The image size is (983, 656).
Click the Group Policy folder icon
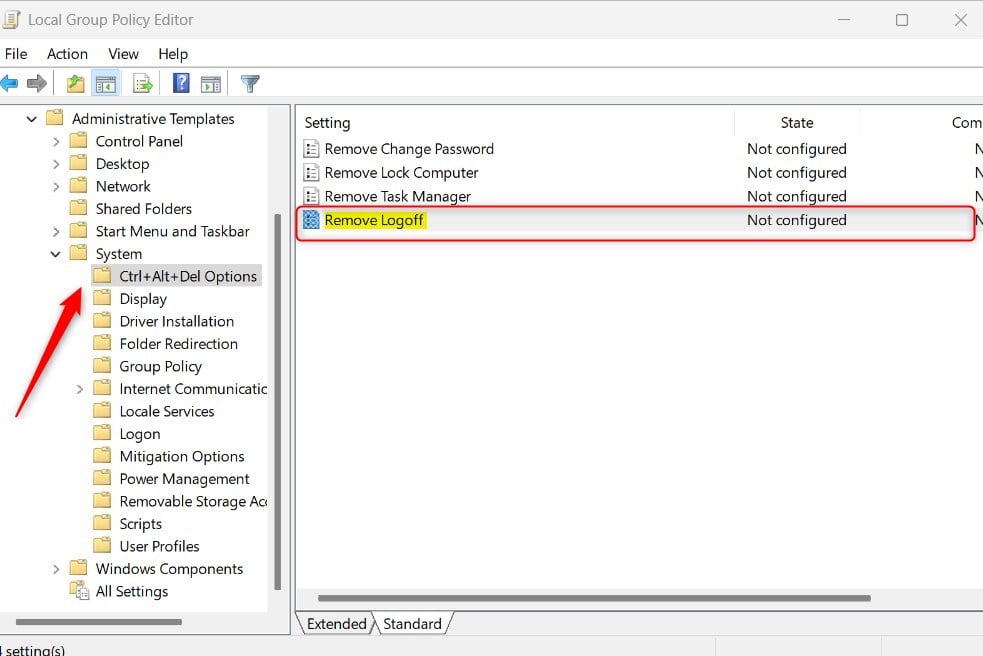click(102, 366)
